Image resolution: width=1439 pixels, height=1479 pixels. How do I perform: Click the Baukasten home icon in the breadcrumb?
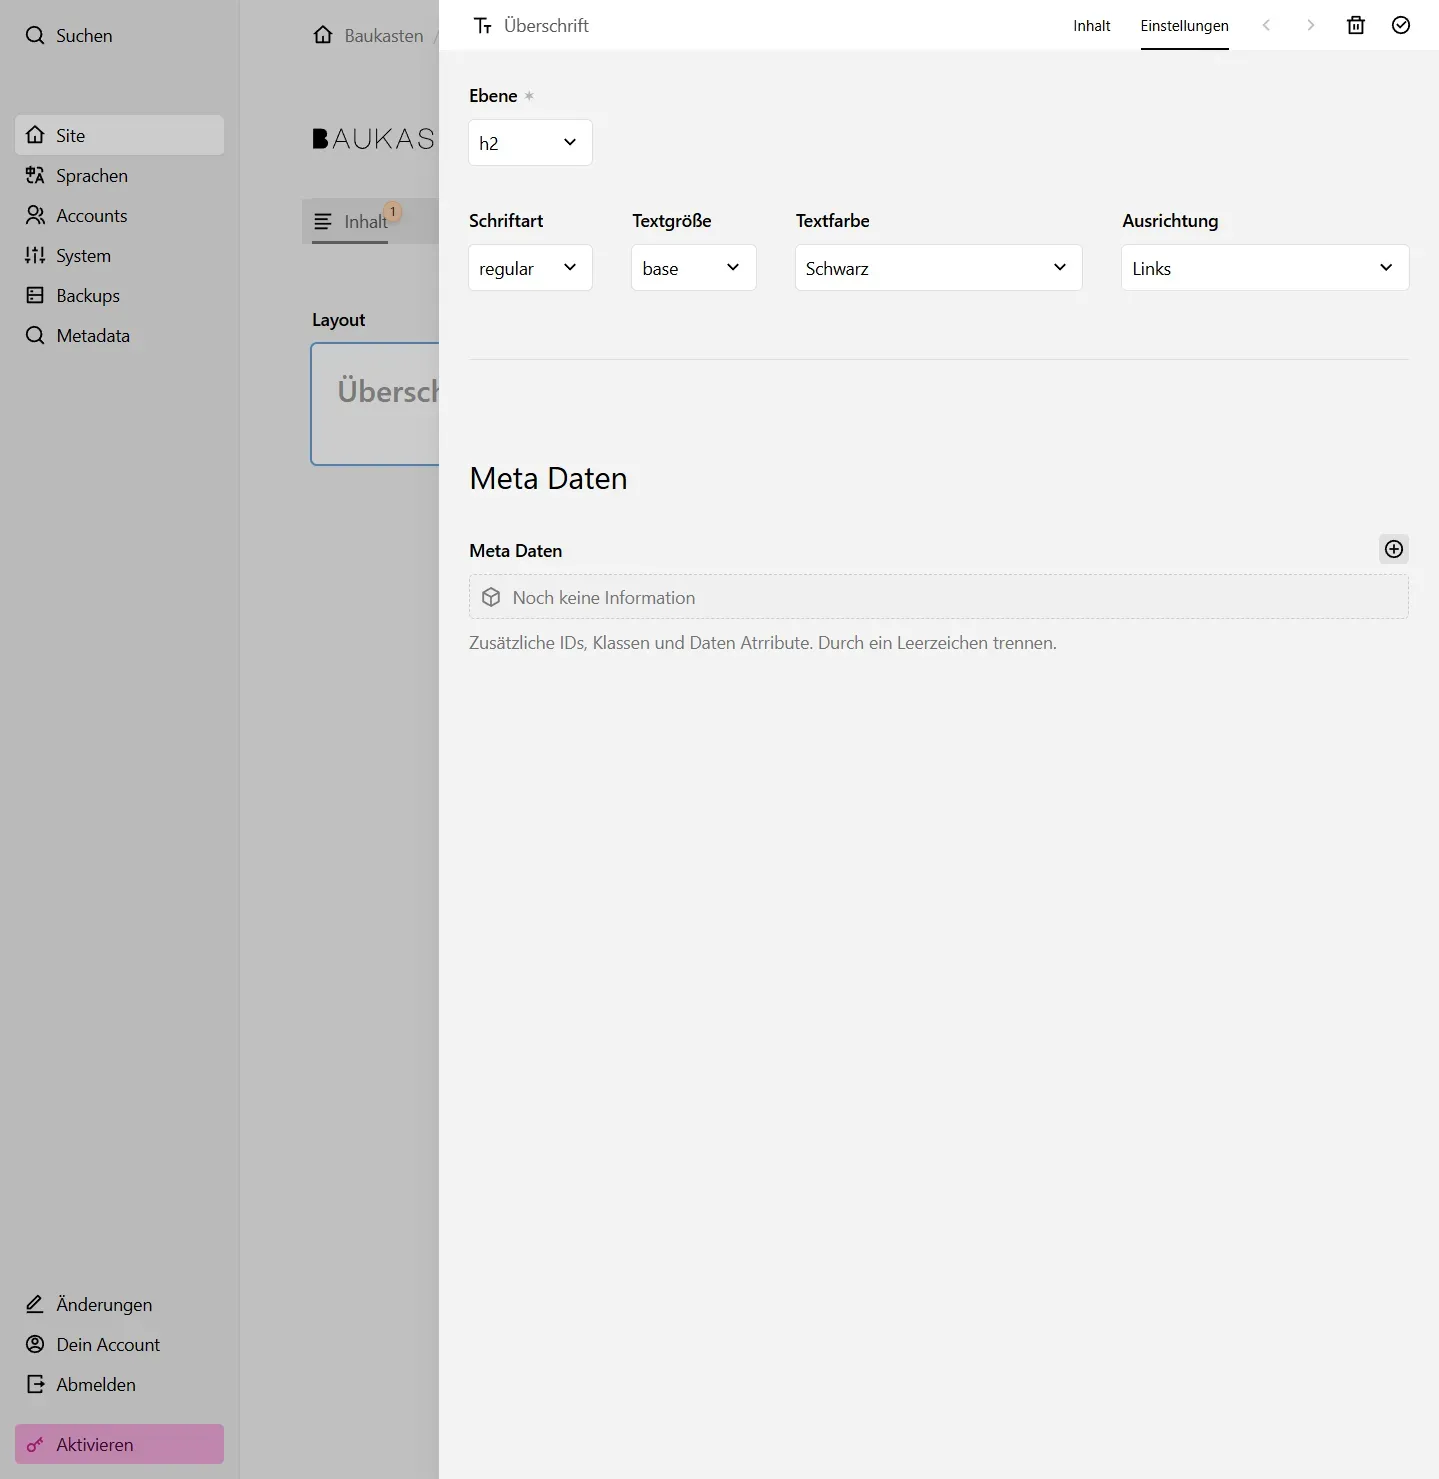click(321, 34)
